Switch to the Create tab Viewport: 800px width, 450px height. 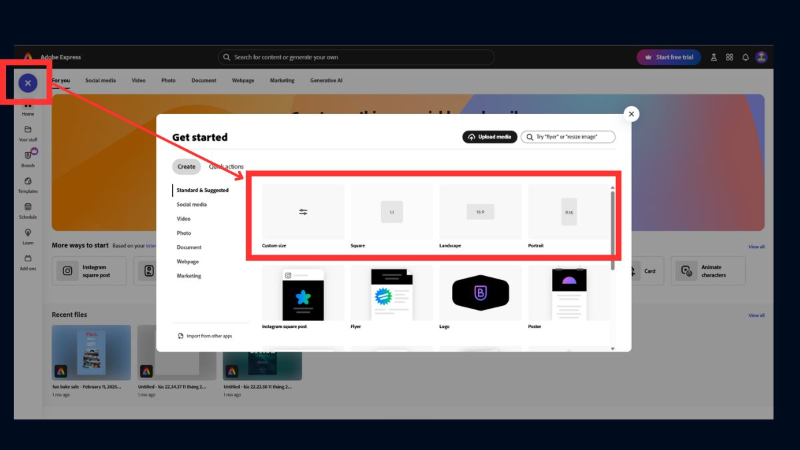pos(186,166)
